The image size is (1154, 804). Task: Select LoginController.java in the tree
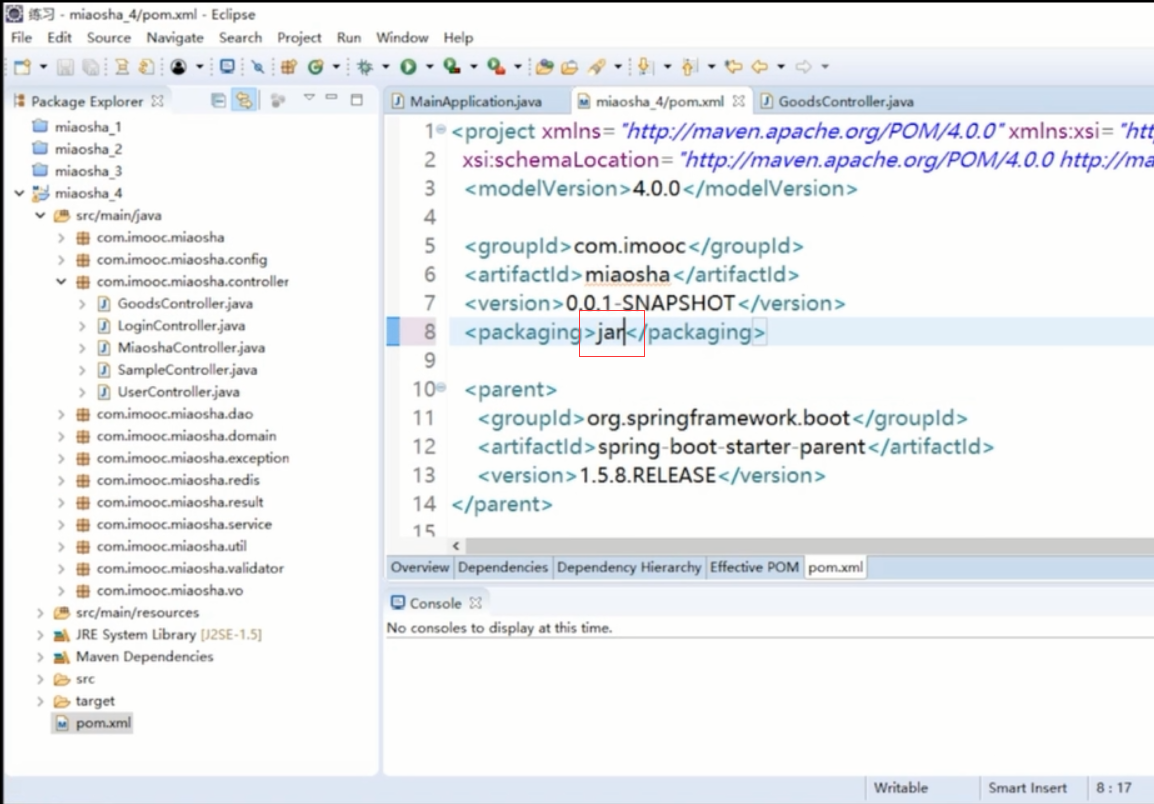pyautogui.click(x=180, y=325)
